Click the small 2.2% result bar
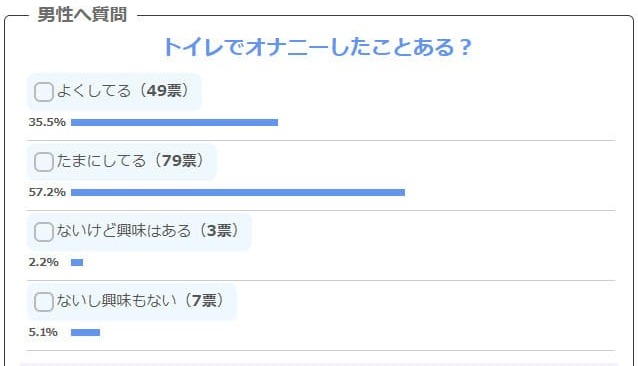The height and width of the screenshot is (366, 638). (77, 262)
